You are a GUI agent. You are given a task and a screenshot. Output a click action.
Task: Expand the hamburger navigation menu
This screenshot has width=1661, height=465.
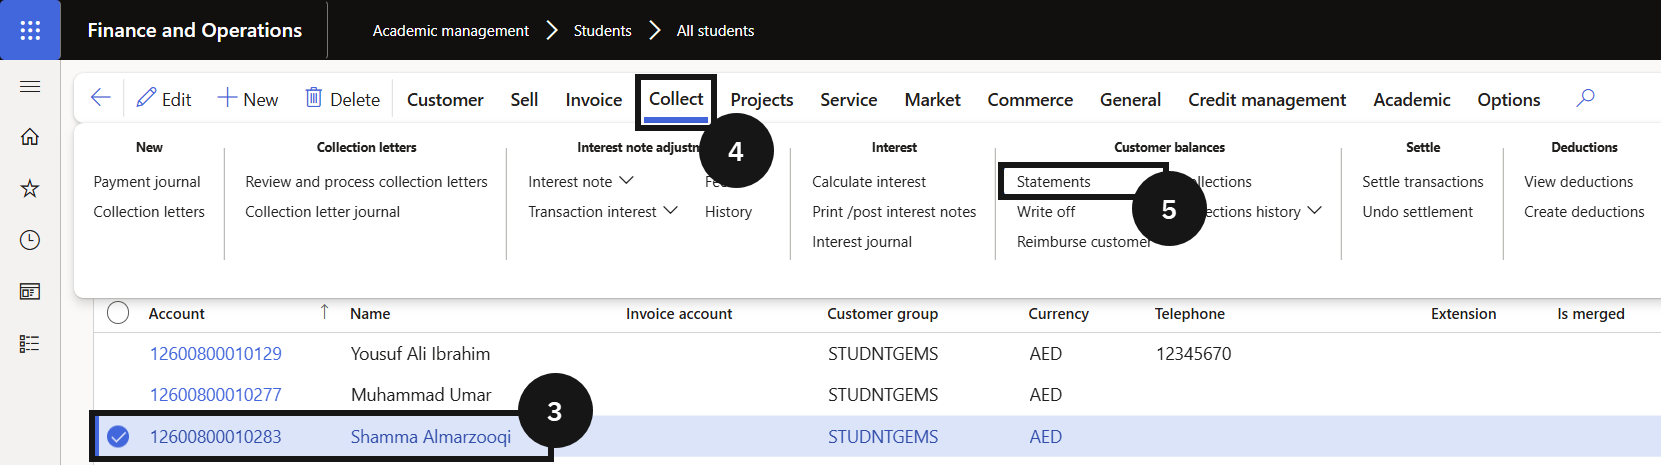coord(30,87)
